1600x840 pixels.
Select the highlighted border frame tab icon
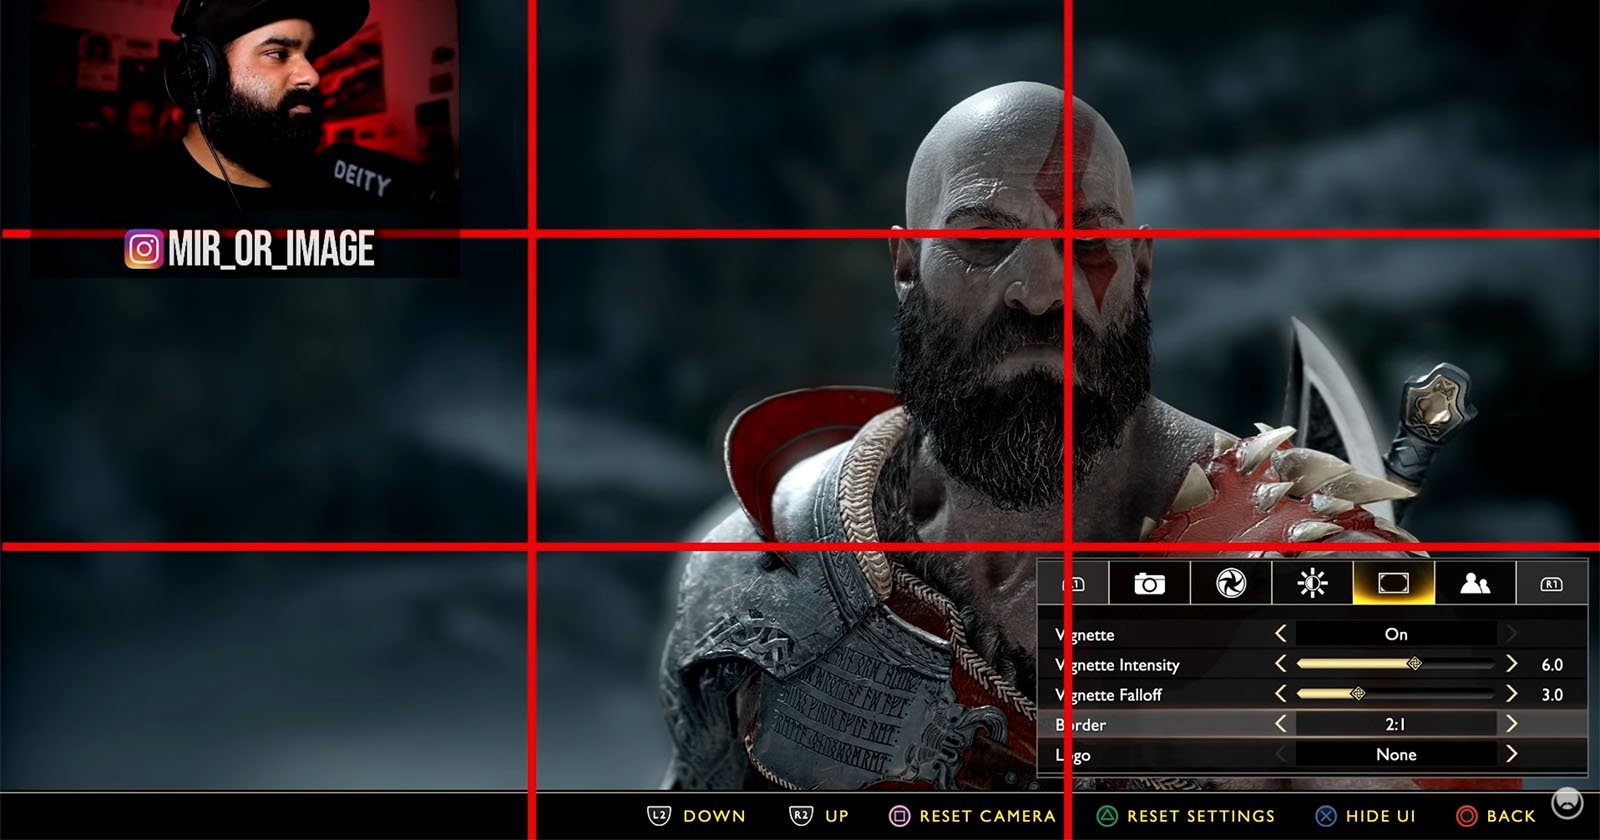(1393, 583)
